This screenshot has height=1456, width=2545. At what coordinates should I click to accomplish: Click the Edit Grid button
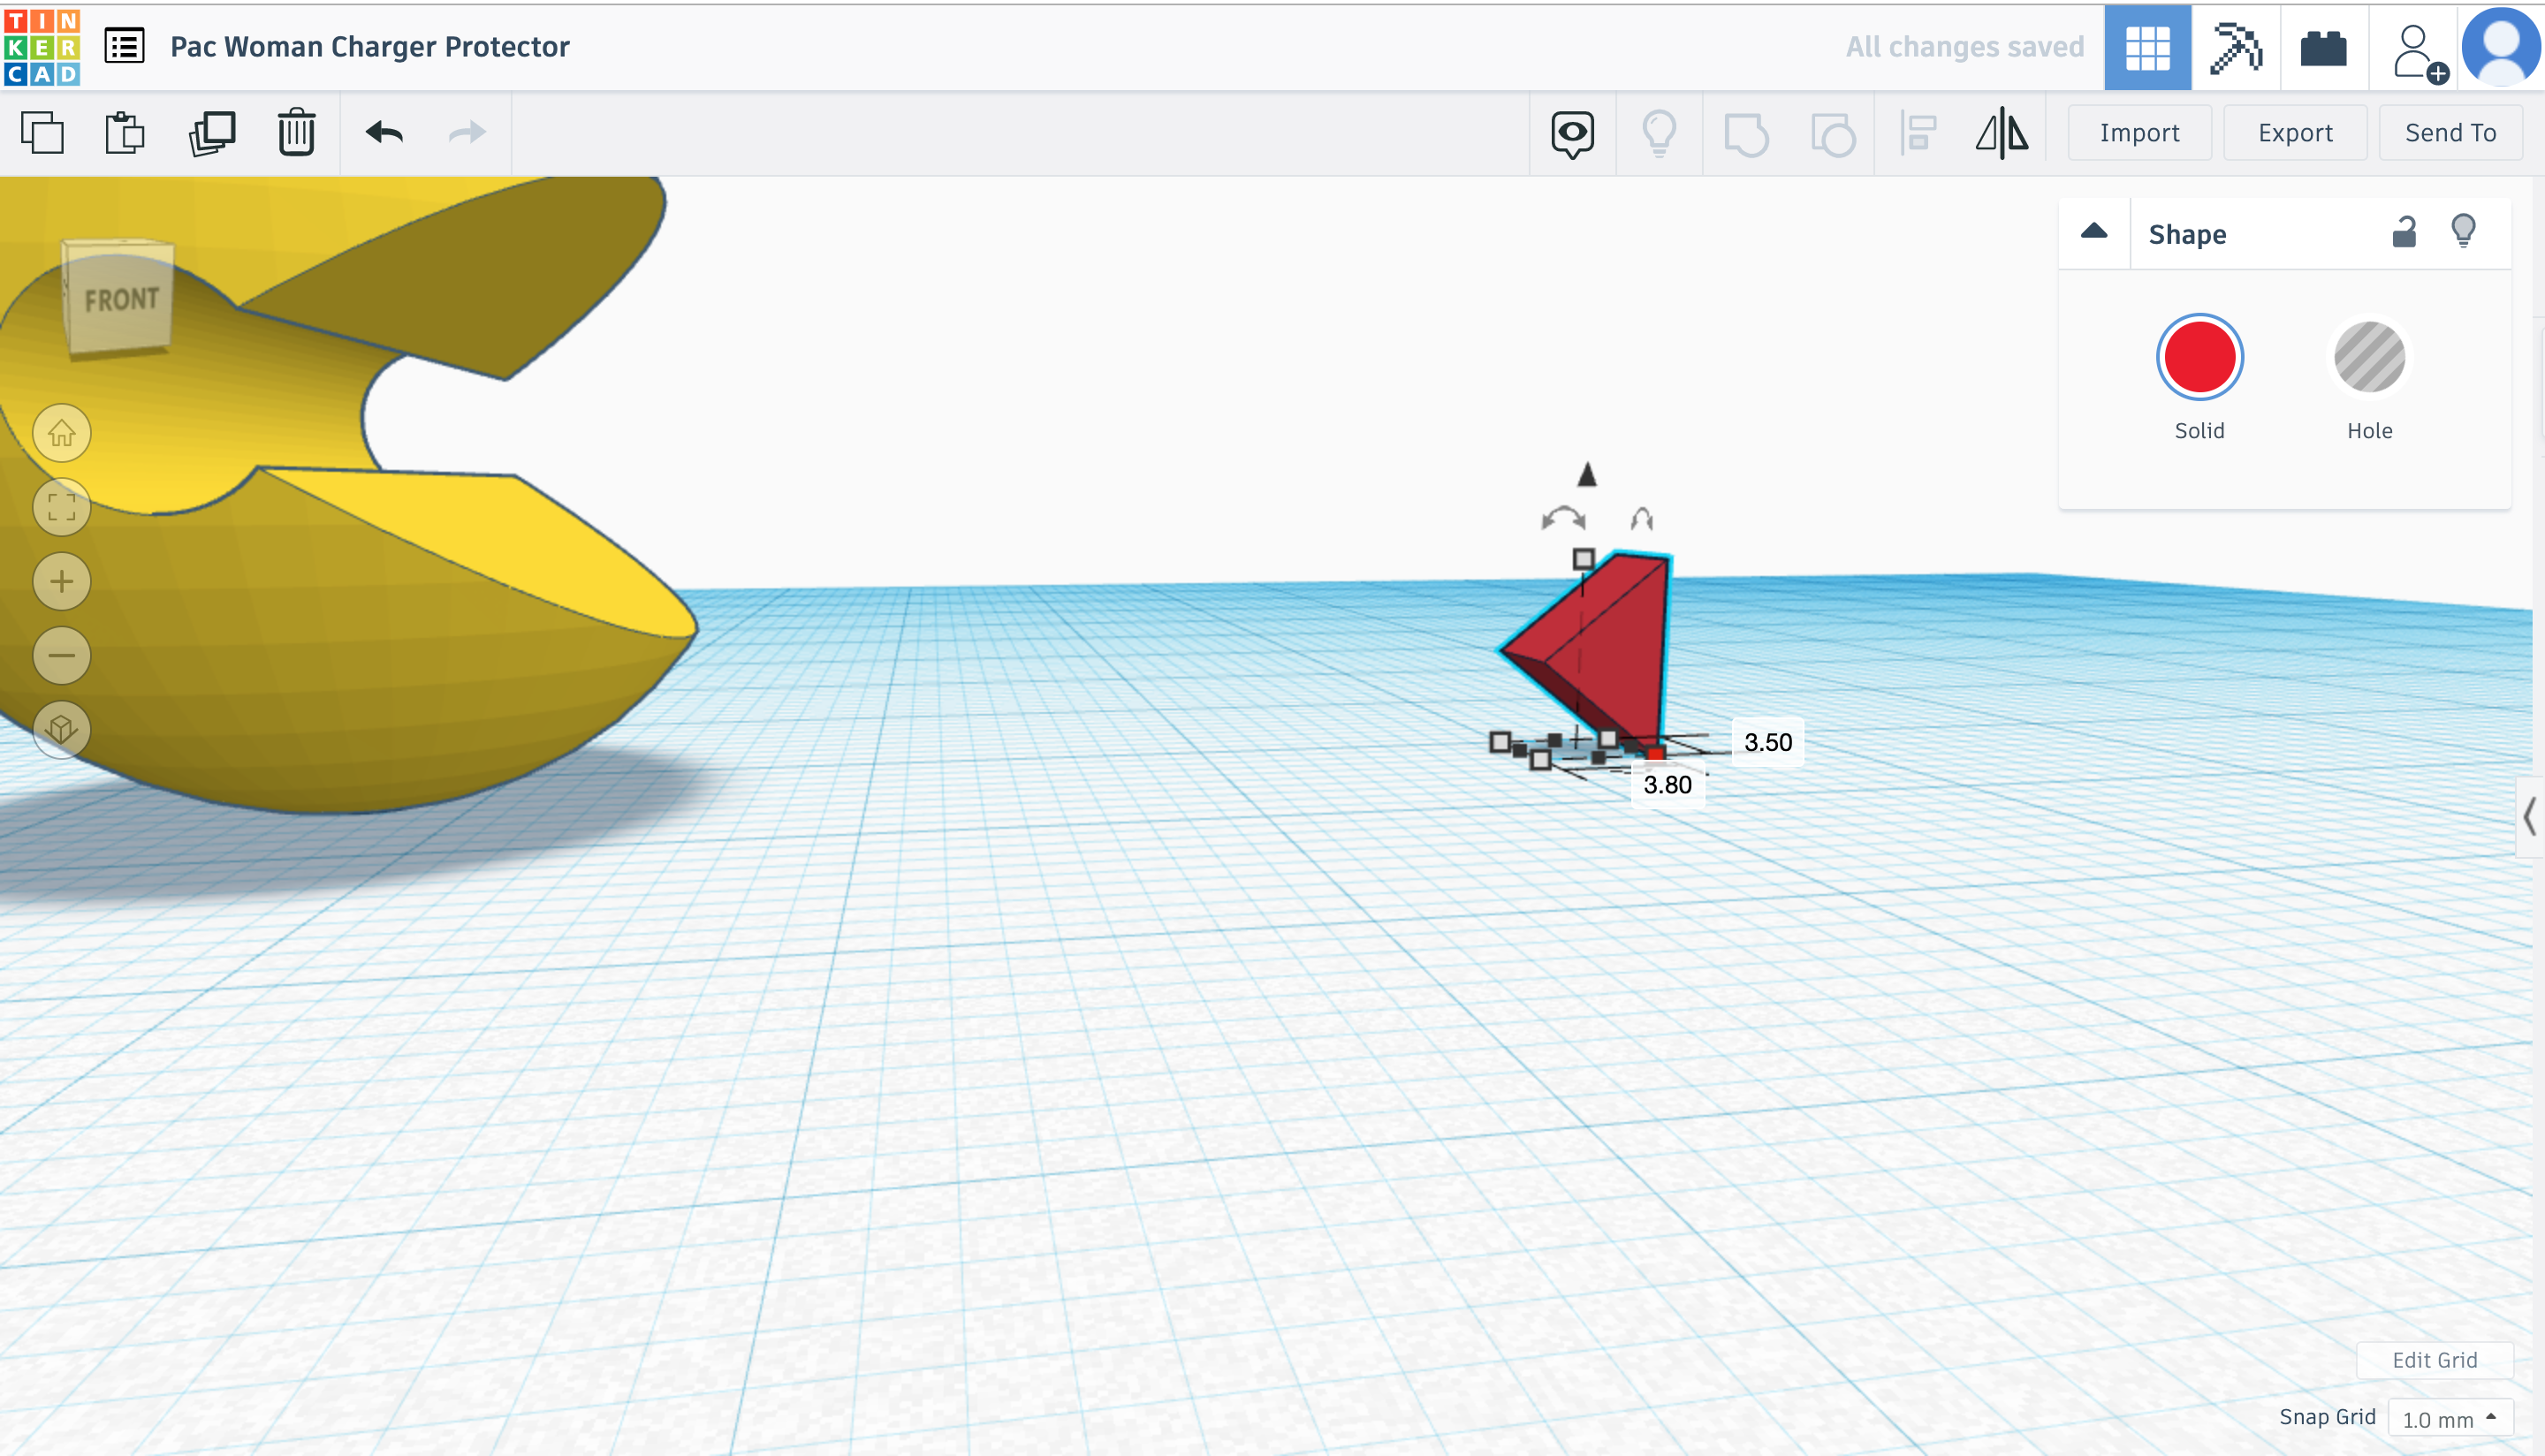[x=2434, y=1360]
